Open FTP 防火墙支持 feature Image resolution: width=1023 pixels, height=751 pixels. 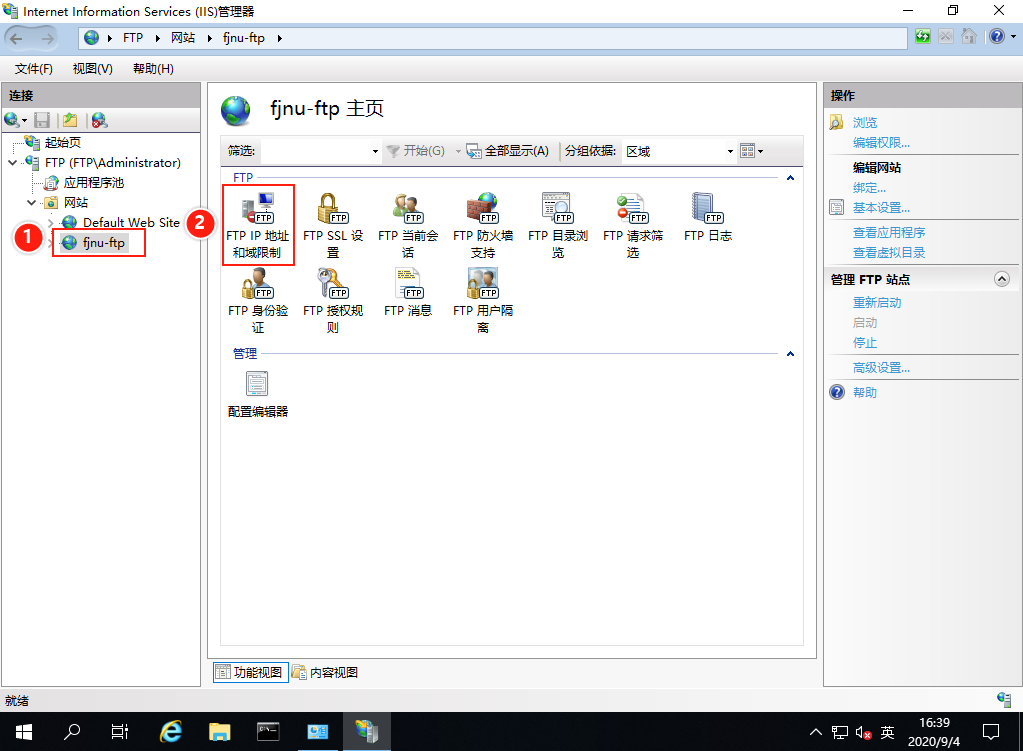point(483,225)
